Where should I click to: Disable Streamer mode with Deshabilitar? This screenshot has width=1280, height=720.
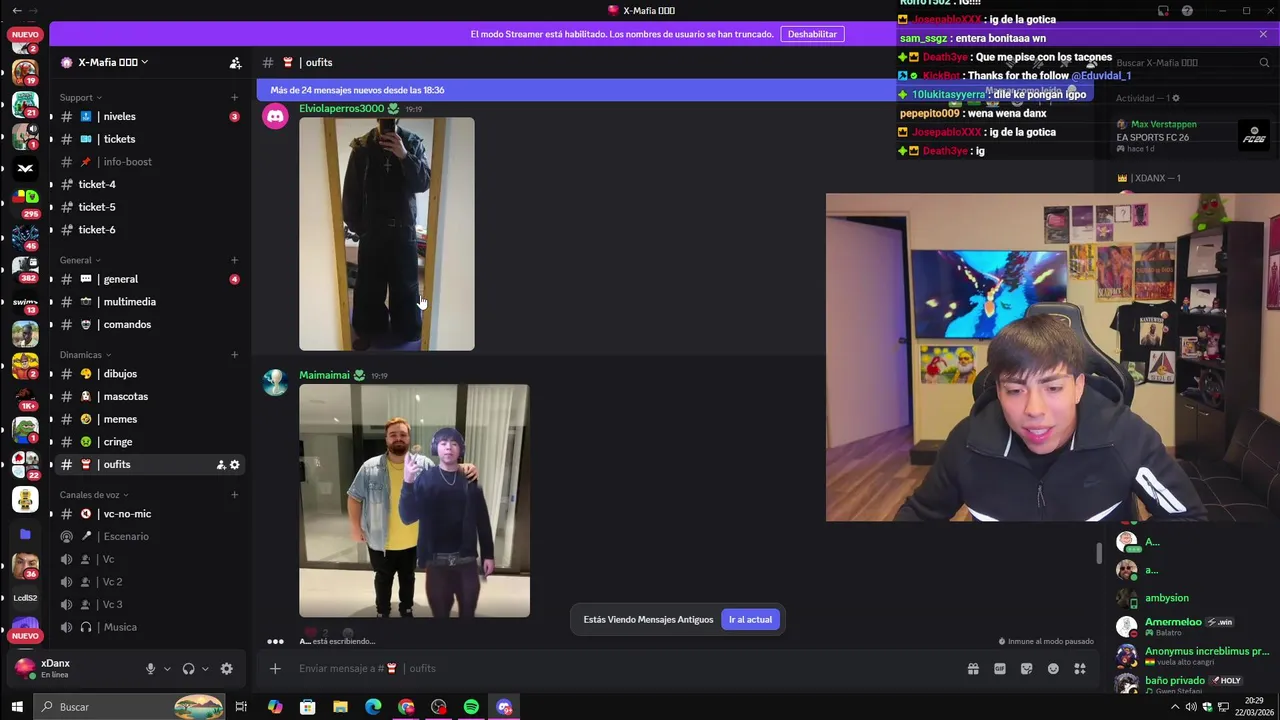(812, 34)
